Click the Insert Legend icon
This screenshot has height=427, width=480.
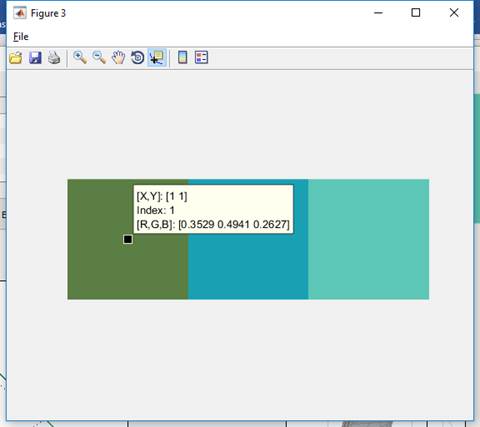point(201,57)
